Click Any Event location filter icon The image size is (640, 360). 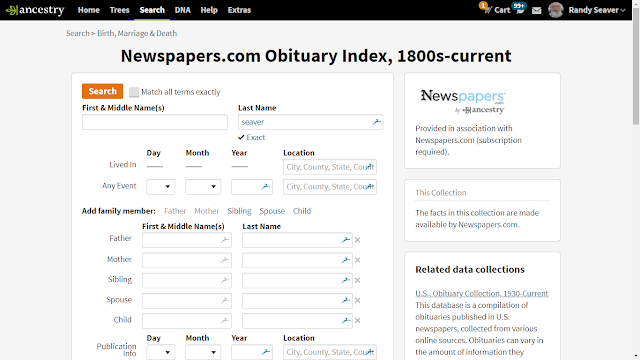[370, 187]
